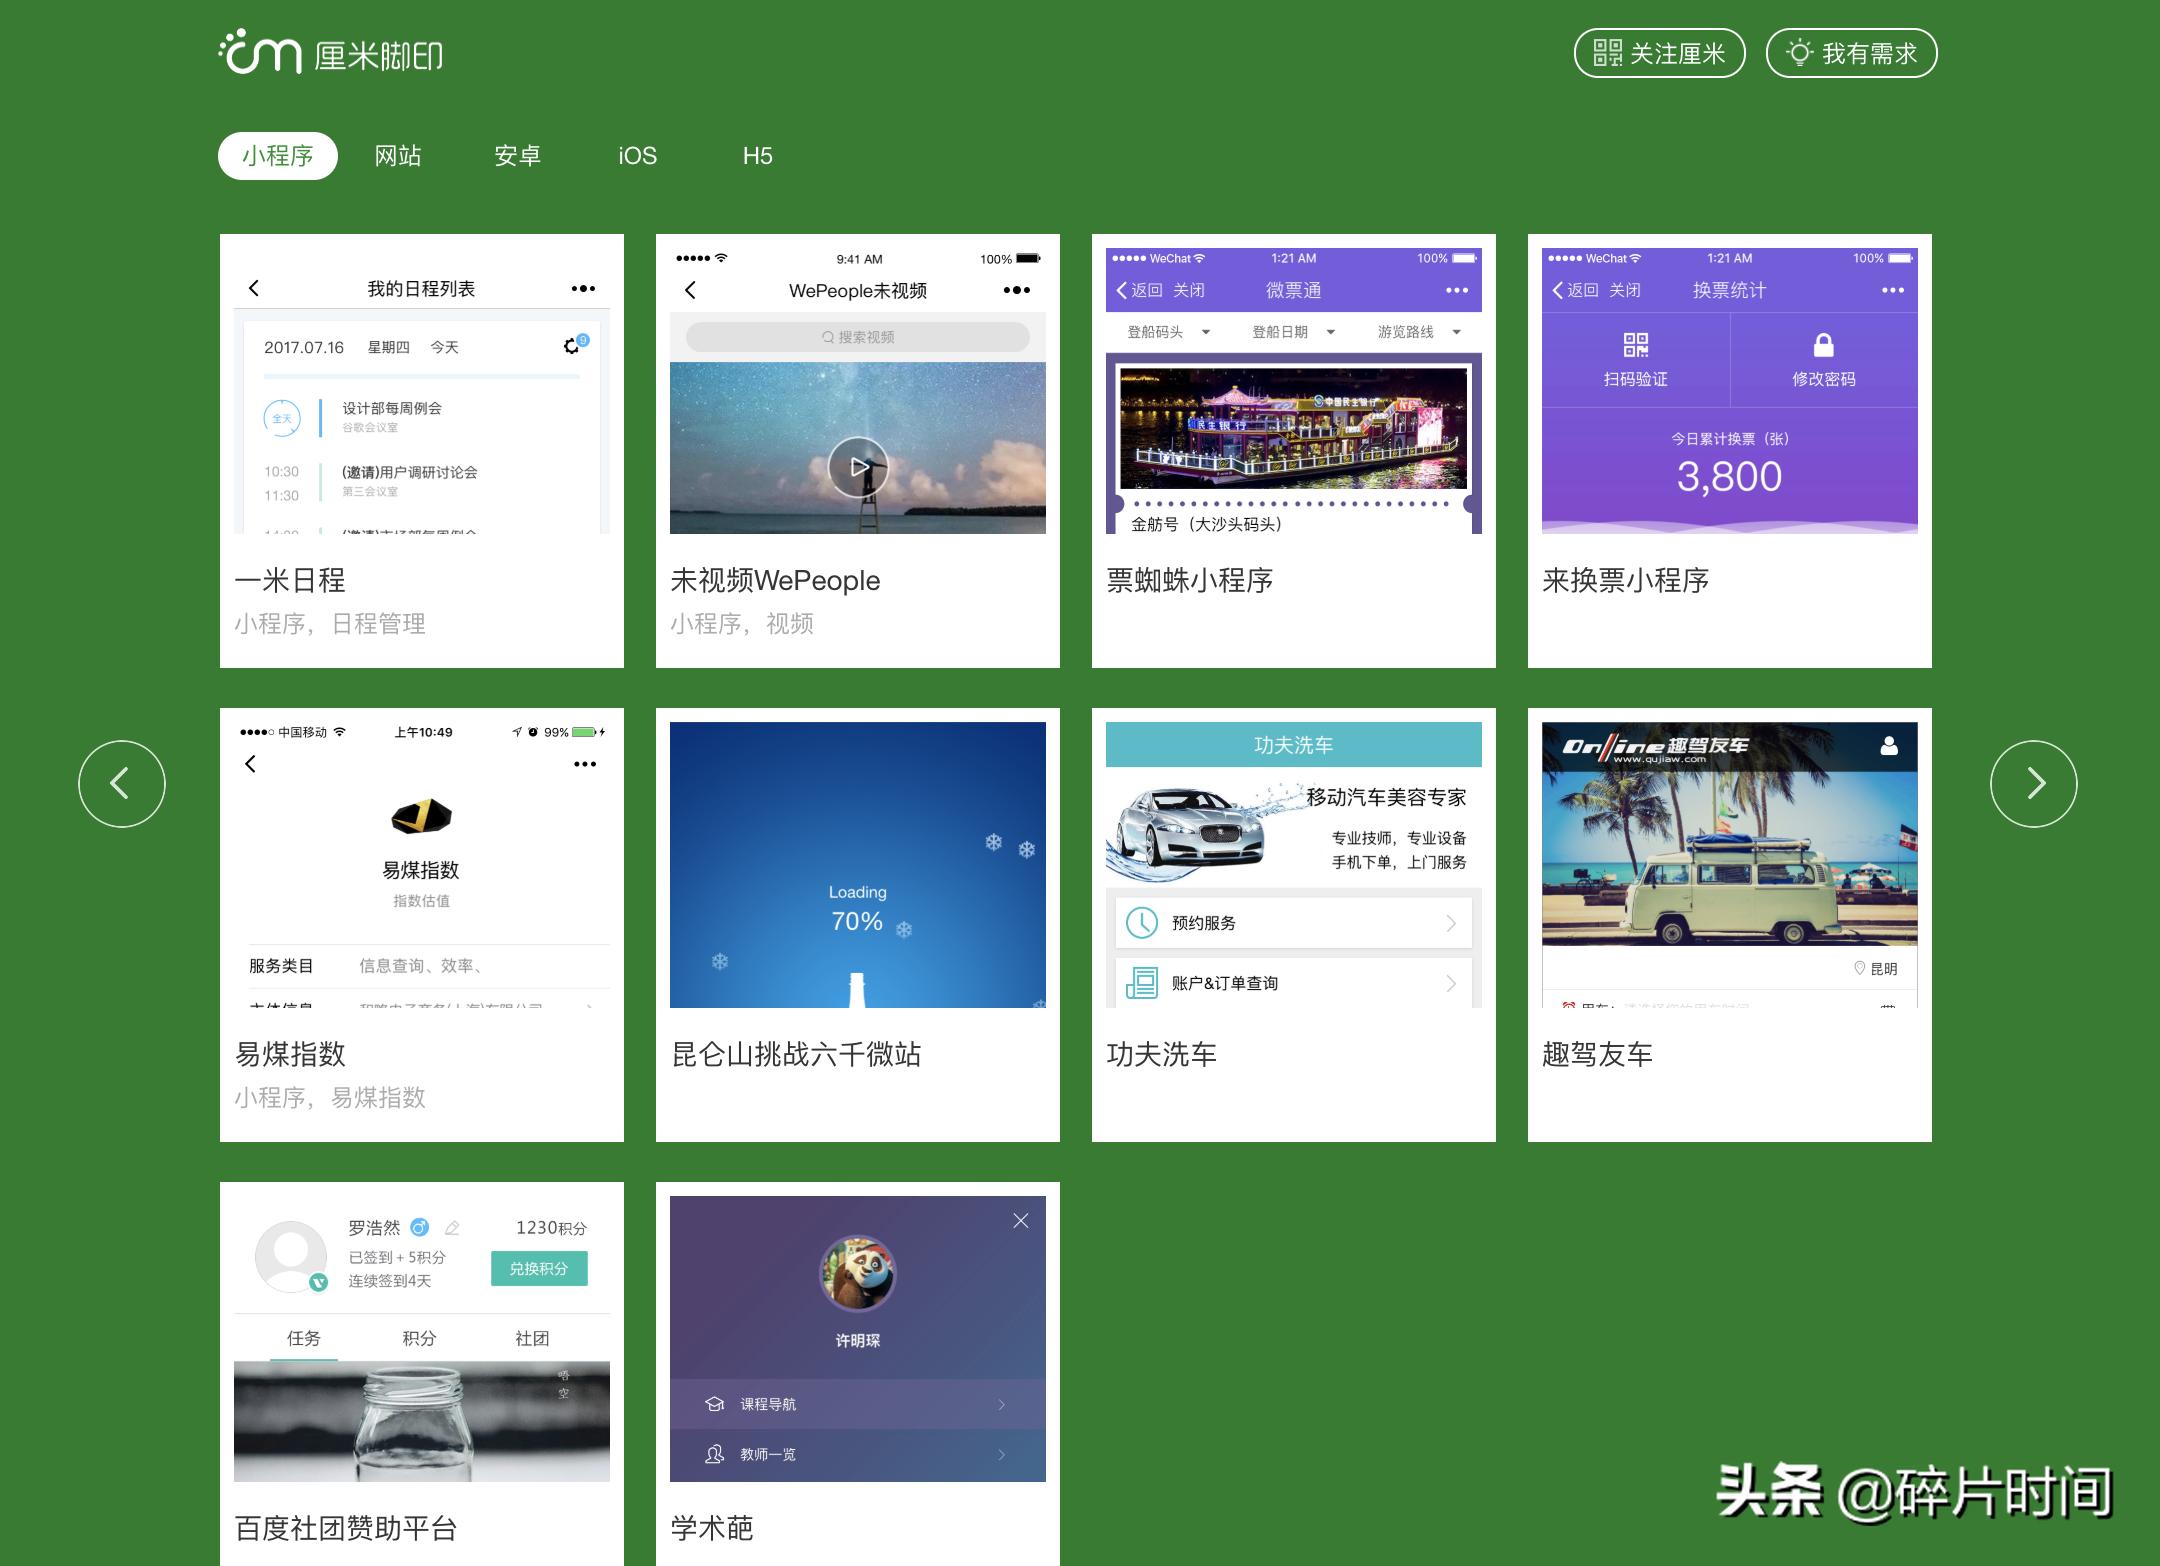The height and width of the screenshot is (1566, 2160).
Task: Switch to the 网站 tab
Action: point(399,155)
